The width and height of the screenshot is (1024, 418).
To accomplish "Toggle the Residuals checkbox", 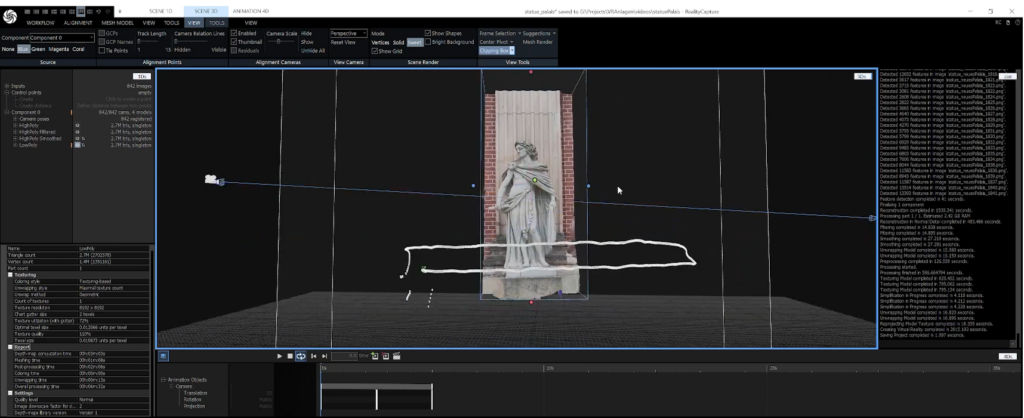I will [x=234, y=50].
